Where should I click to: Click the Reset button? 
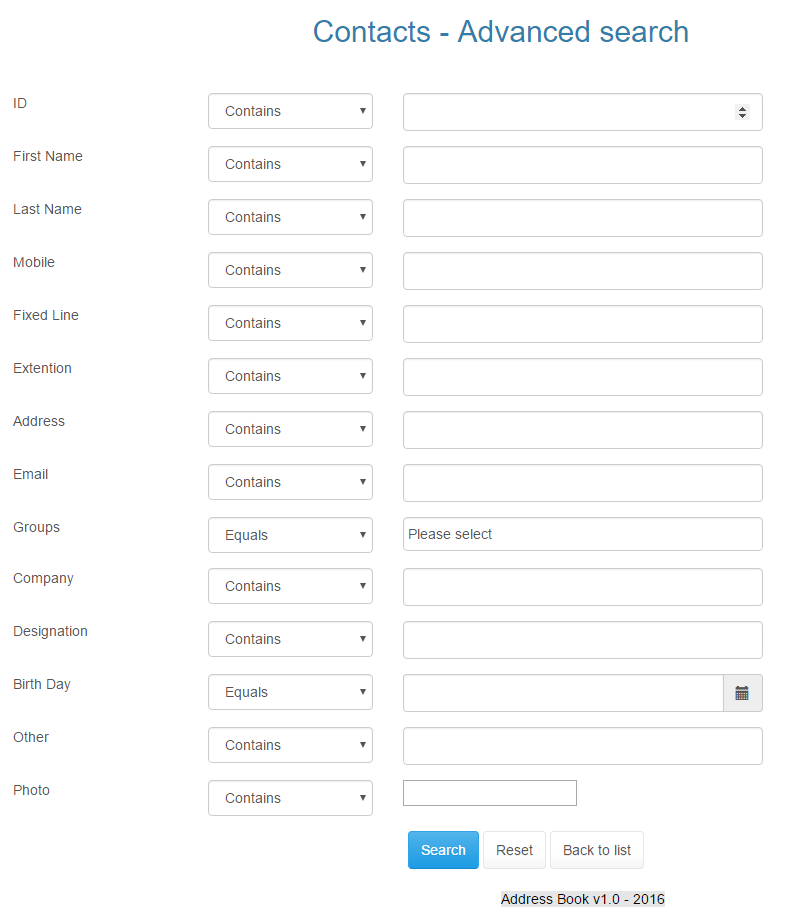pyautogui.click(x=514, y=849)
